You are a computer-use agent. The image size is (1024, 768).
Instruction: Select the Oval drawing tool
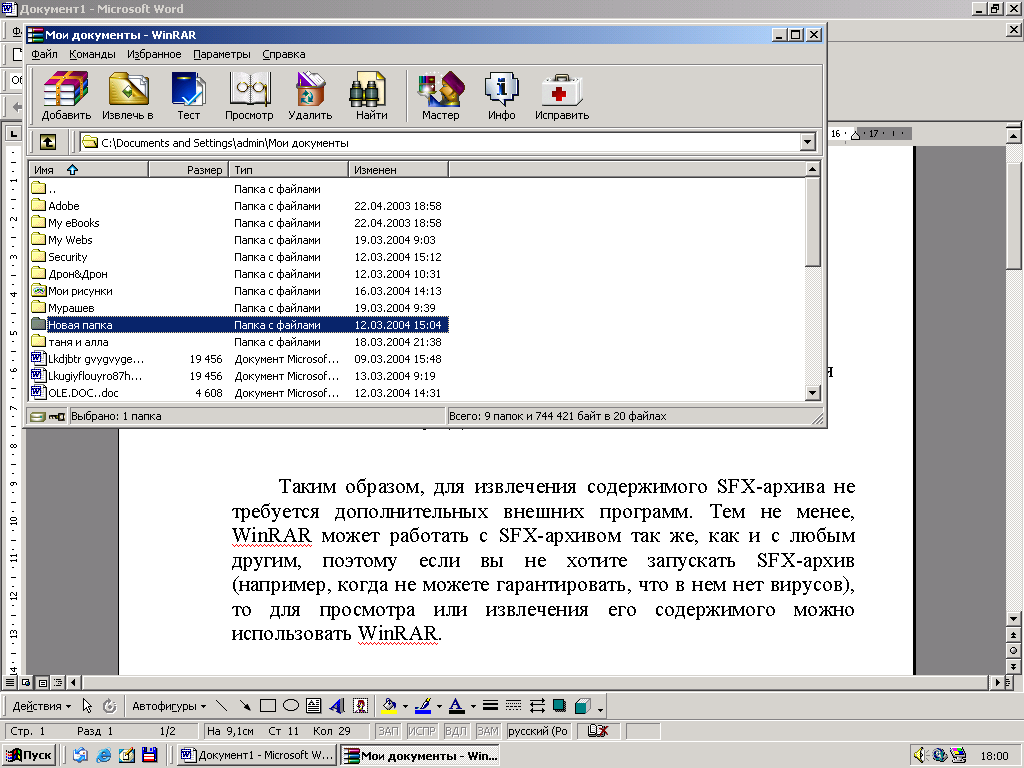tap(291, 706)
